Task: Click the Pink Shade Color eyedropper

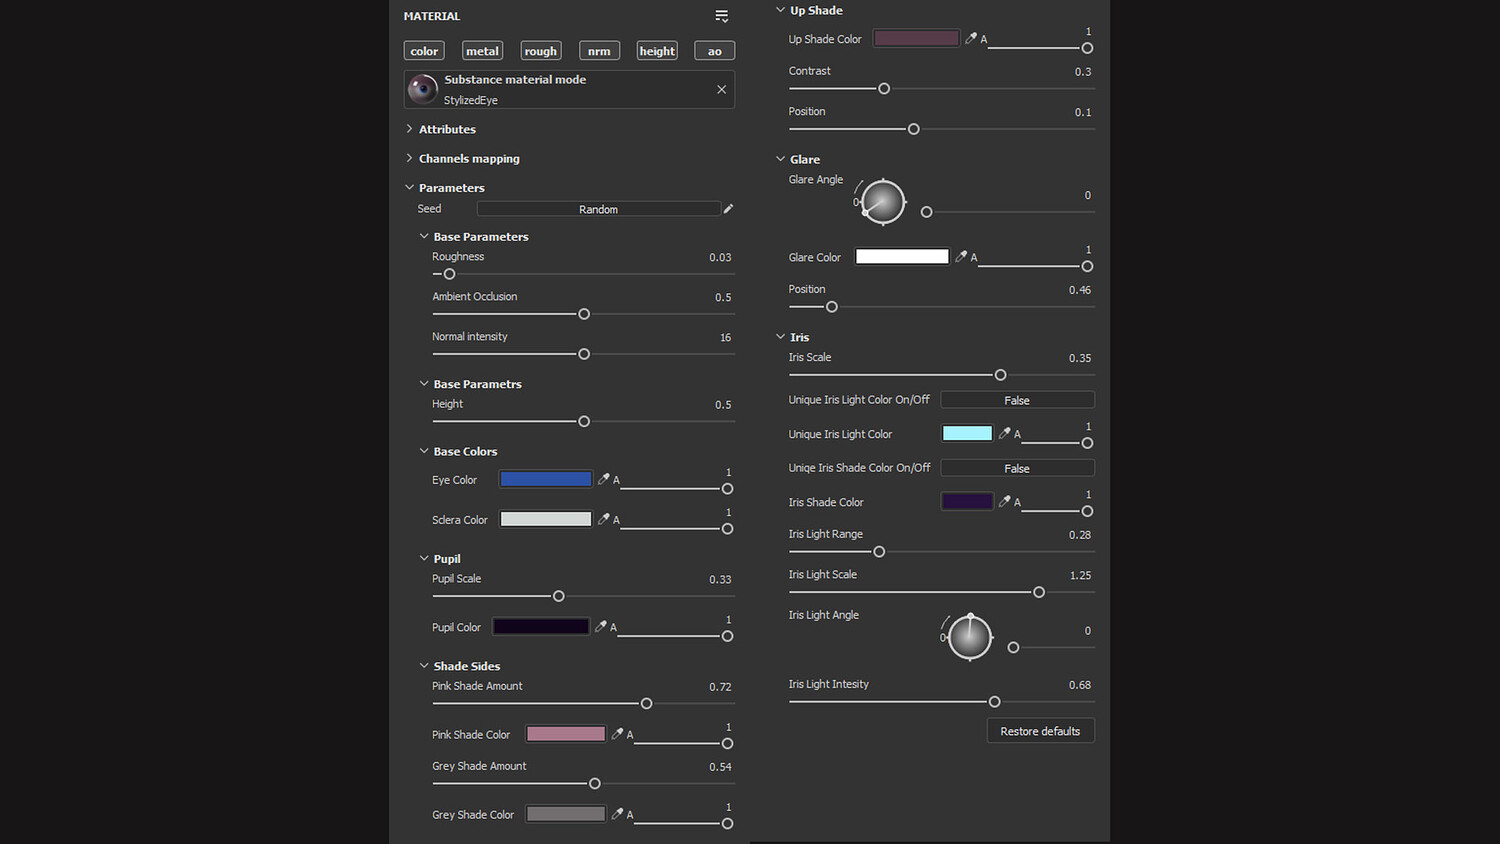Action: 617,734
